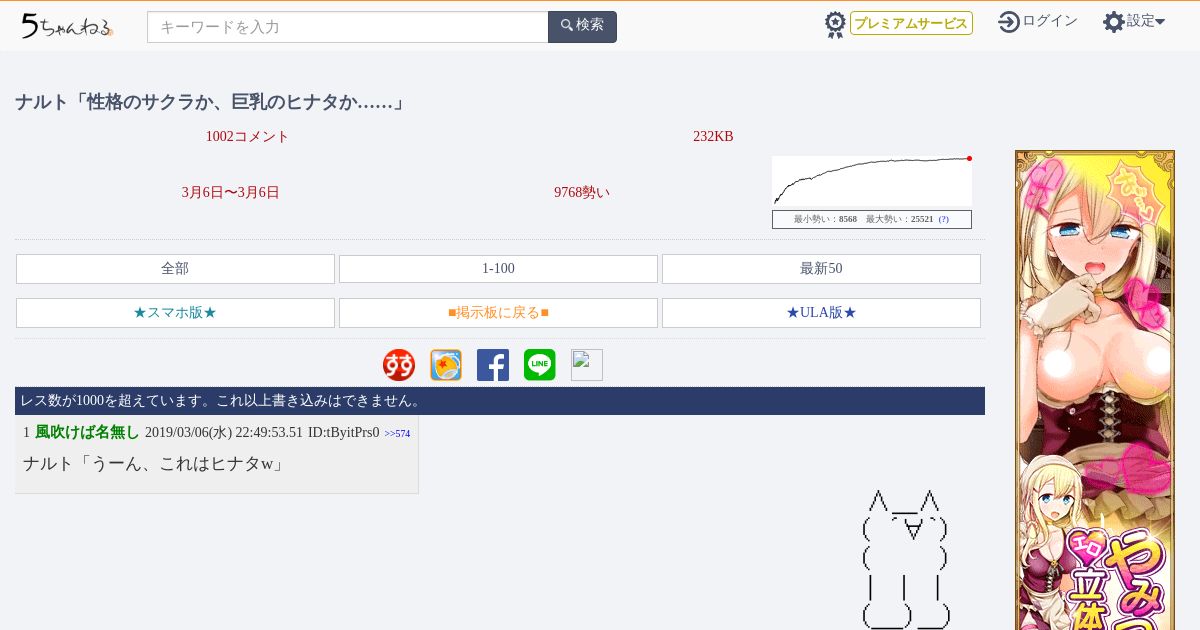Screen dimensions: 1200x630
Task: Click the ASCII art cat mascot
Action: click(x=906, y=559)
